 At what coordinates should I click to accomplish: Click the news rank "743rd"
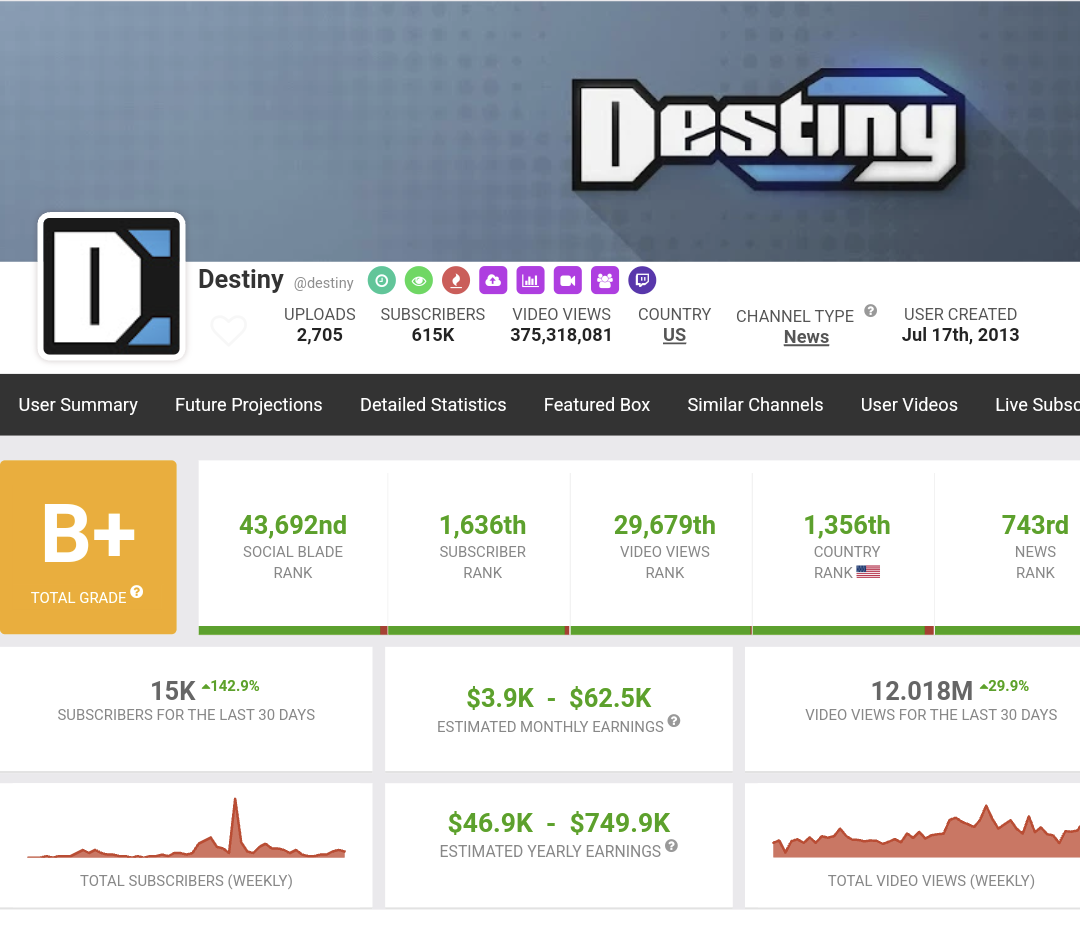tap(1035, 525)
